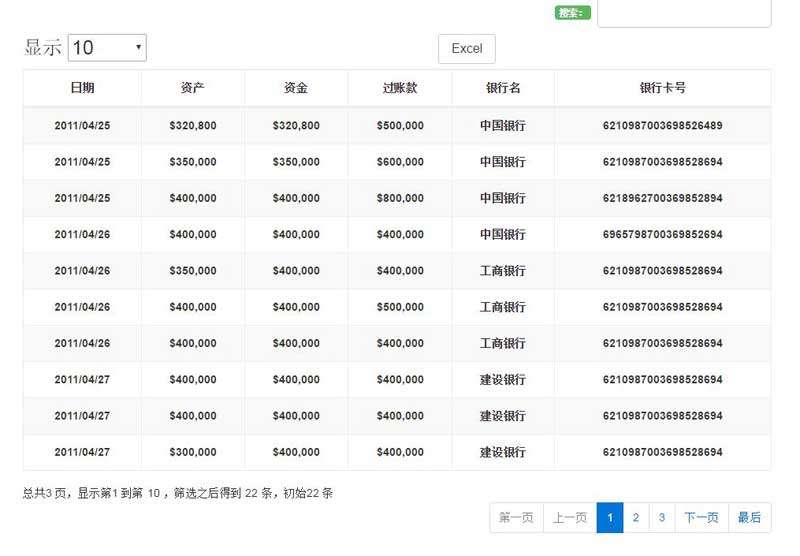Sort by the 资产 column header

(x=193, y=88)
